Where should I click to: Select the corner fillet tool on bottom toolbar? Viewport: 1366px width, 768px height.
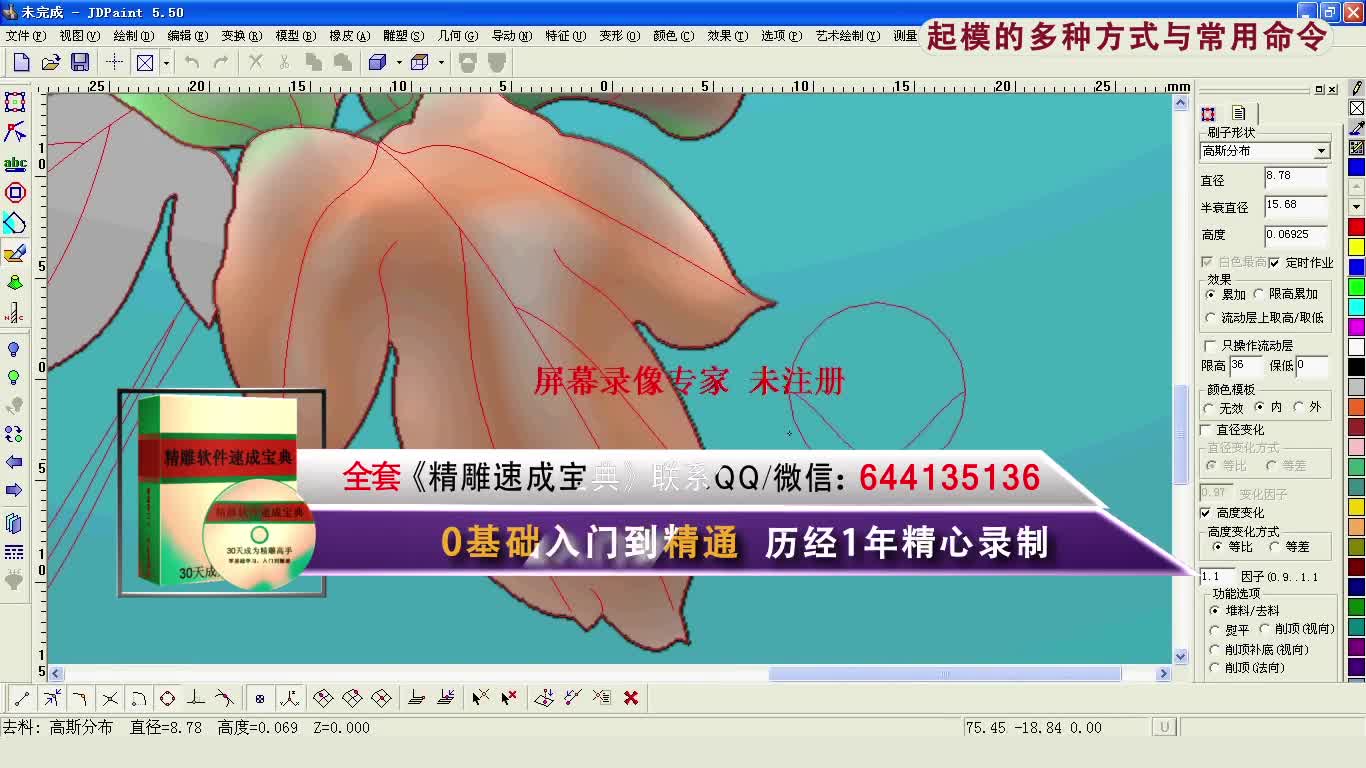80,698
